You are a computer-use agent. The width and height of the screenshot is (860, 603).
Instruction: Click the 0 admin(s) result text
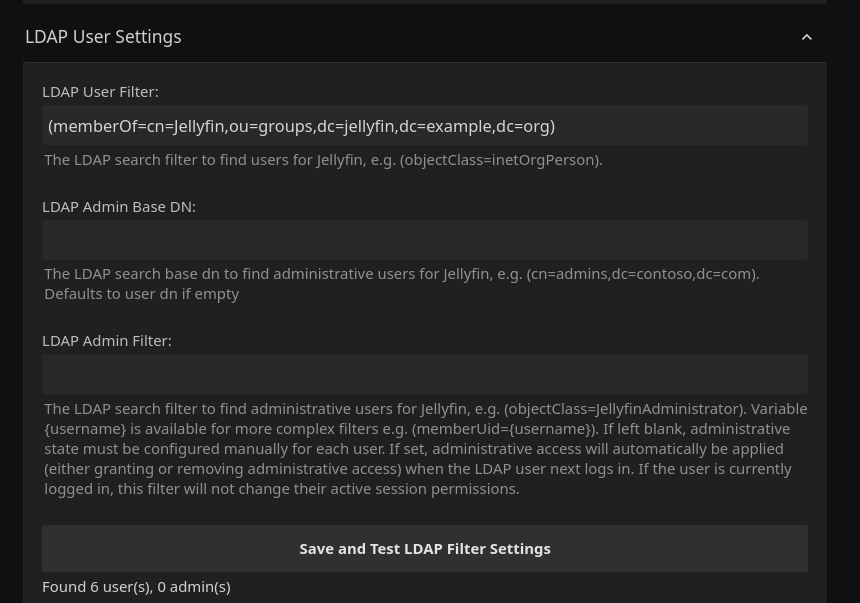[x=193, y=586]
